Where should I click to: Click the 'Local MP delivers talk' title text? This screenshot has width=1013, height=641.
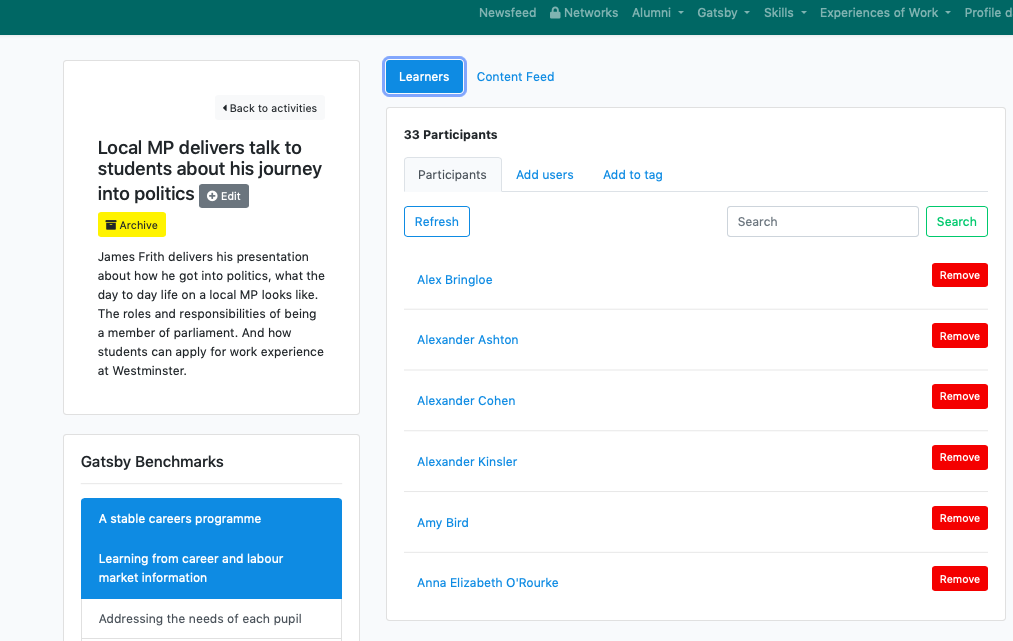click(209, 170)
